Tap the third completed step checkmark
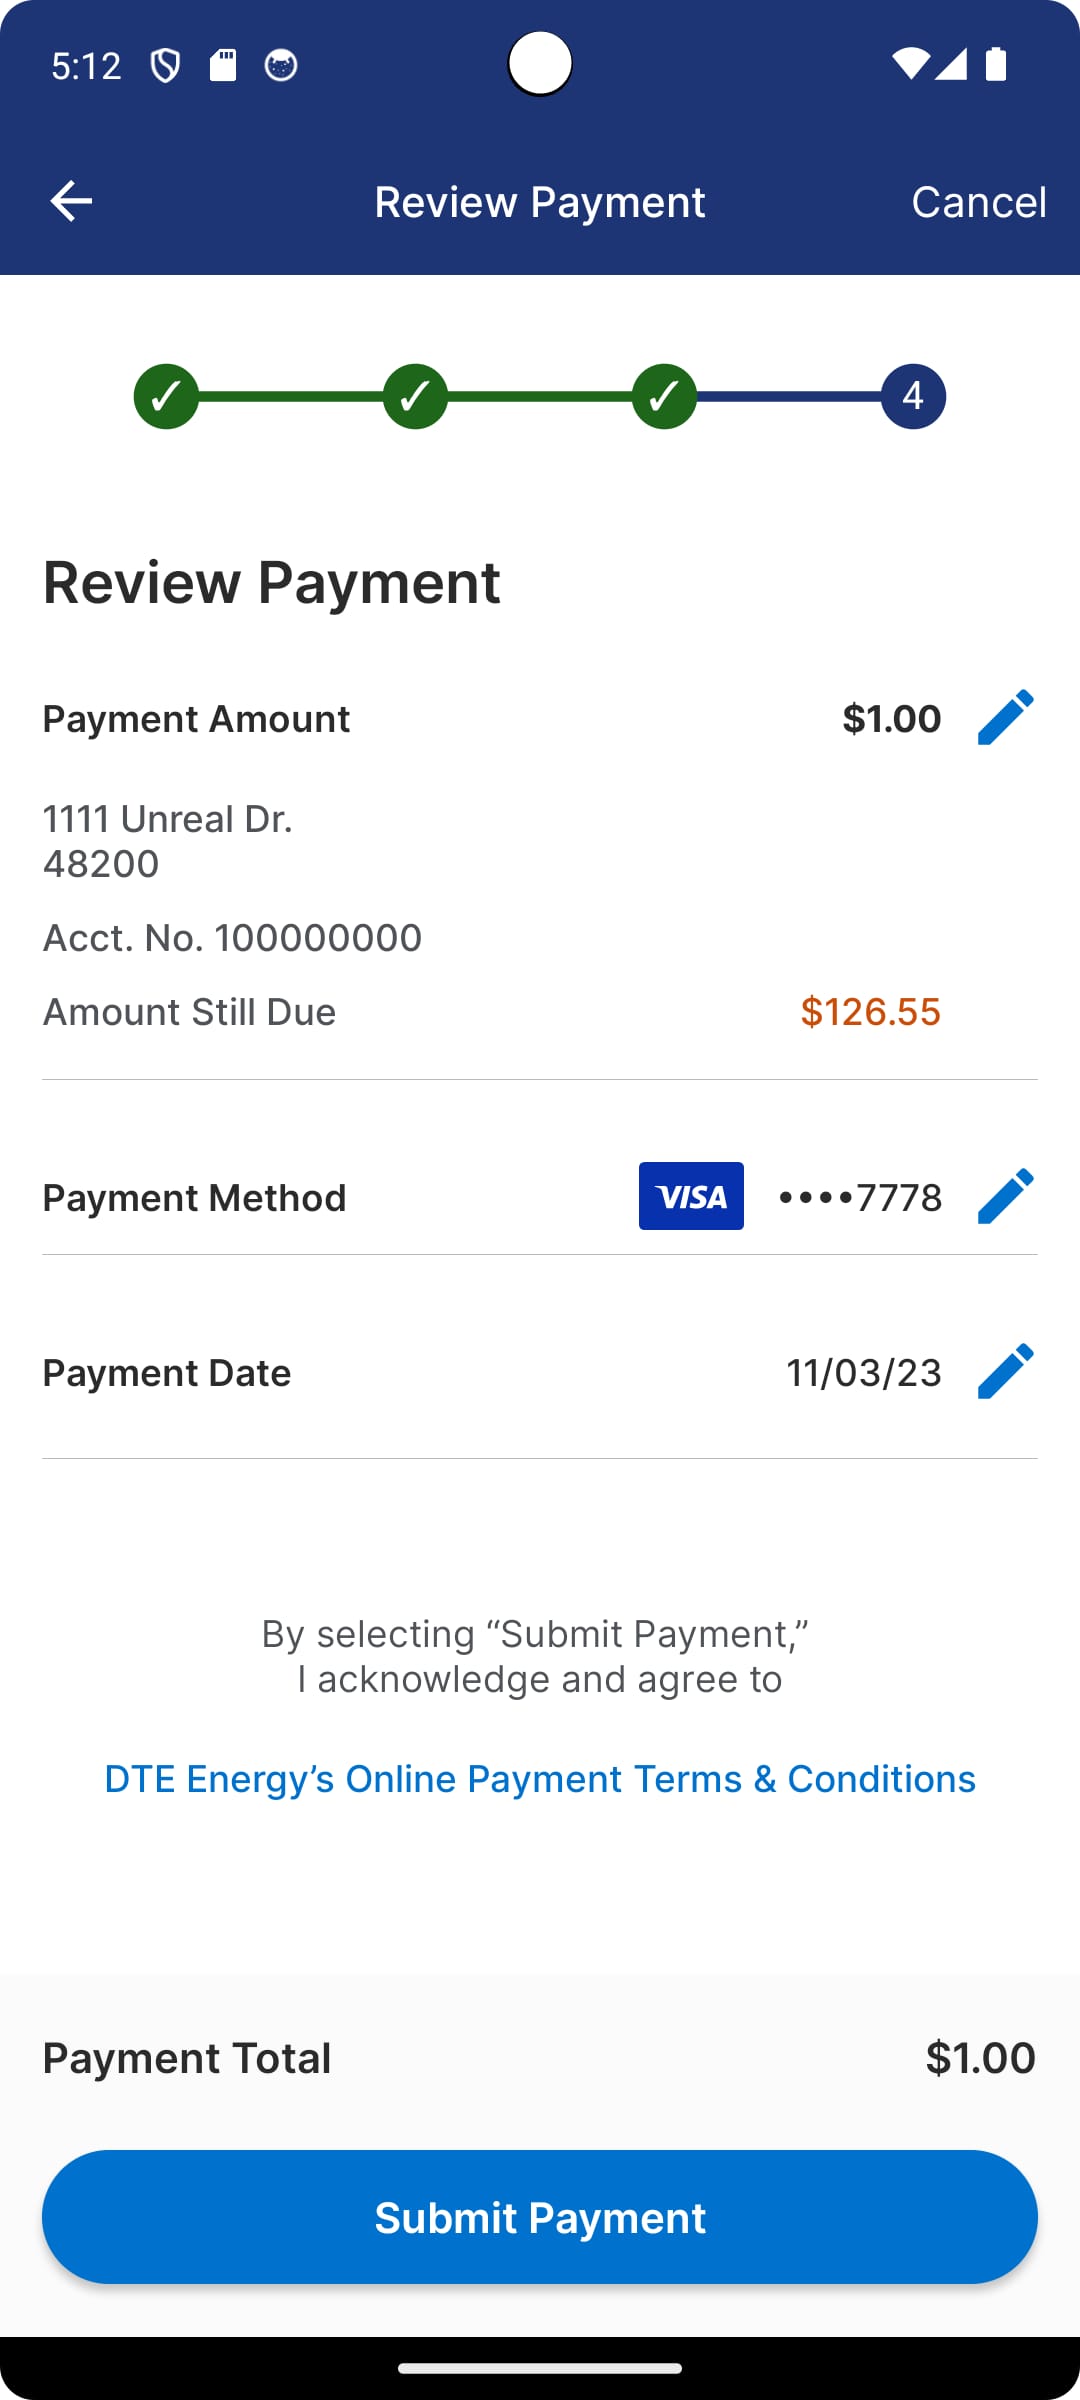 pyautogui.click(x=664, y=396)
